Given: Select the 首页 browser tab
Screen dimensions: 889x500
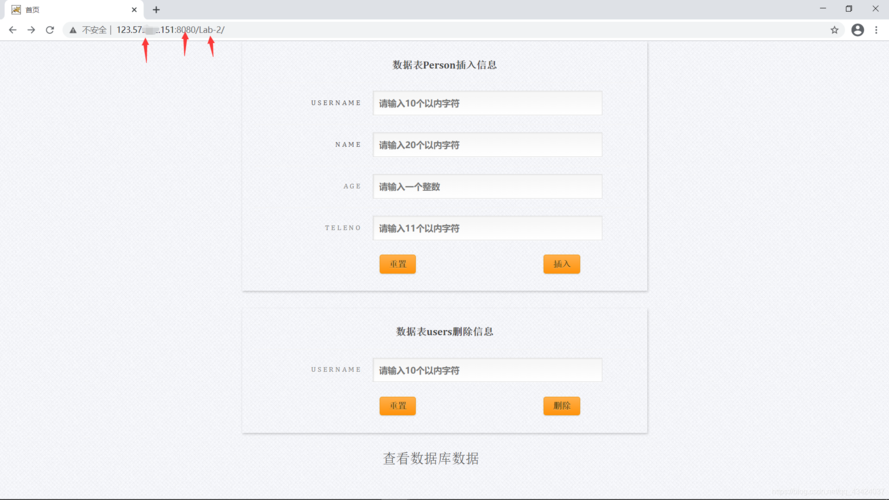Looking at the screenshot, I should click(x=72, y=10).
